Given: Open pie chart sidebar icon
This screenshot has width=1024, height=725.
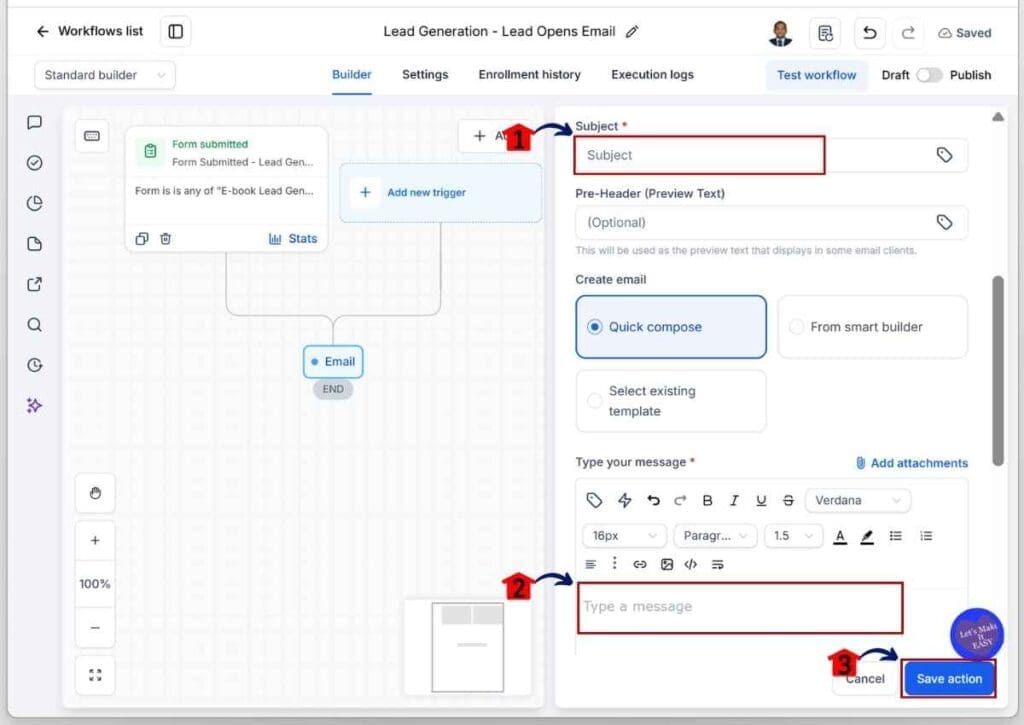Looking at the screenshot, I should coord(35,203).
